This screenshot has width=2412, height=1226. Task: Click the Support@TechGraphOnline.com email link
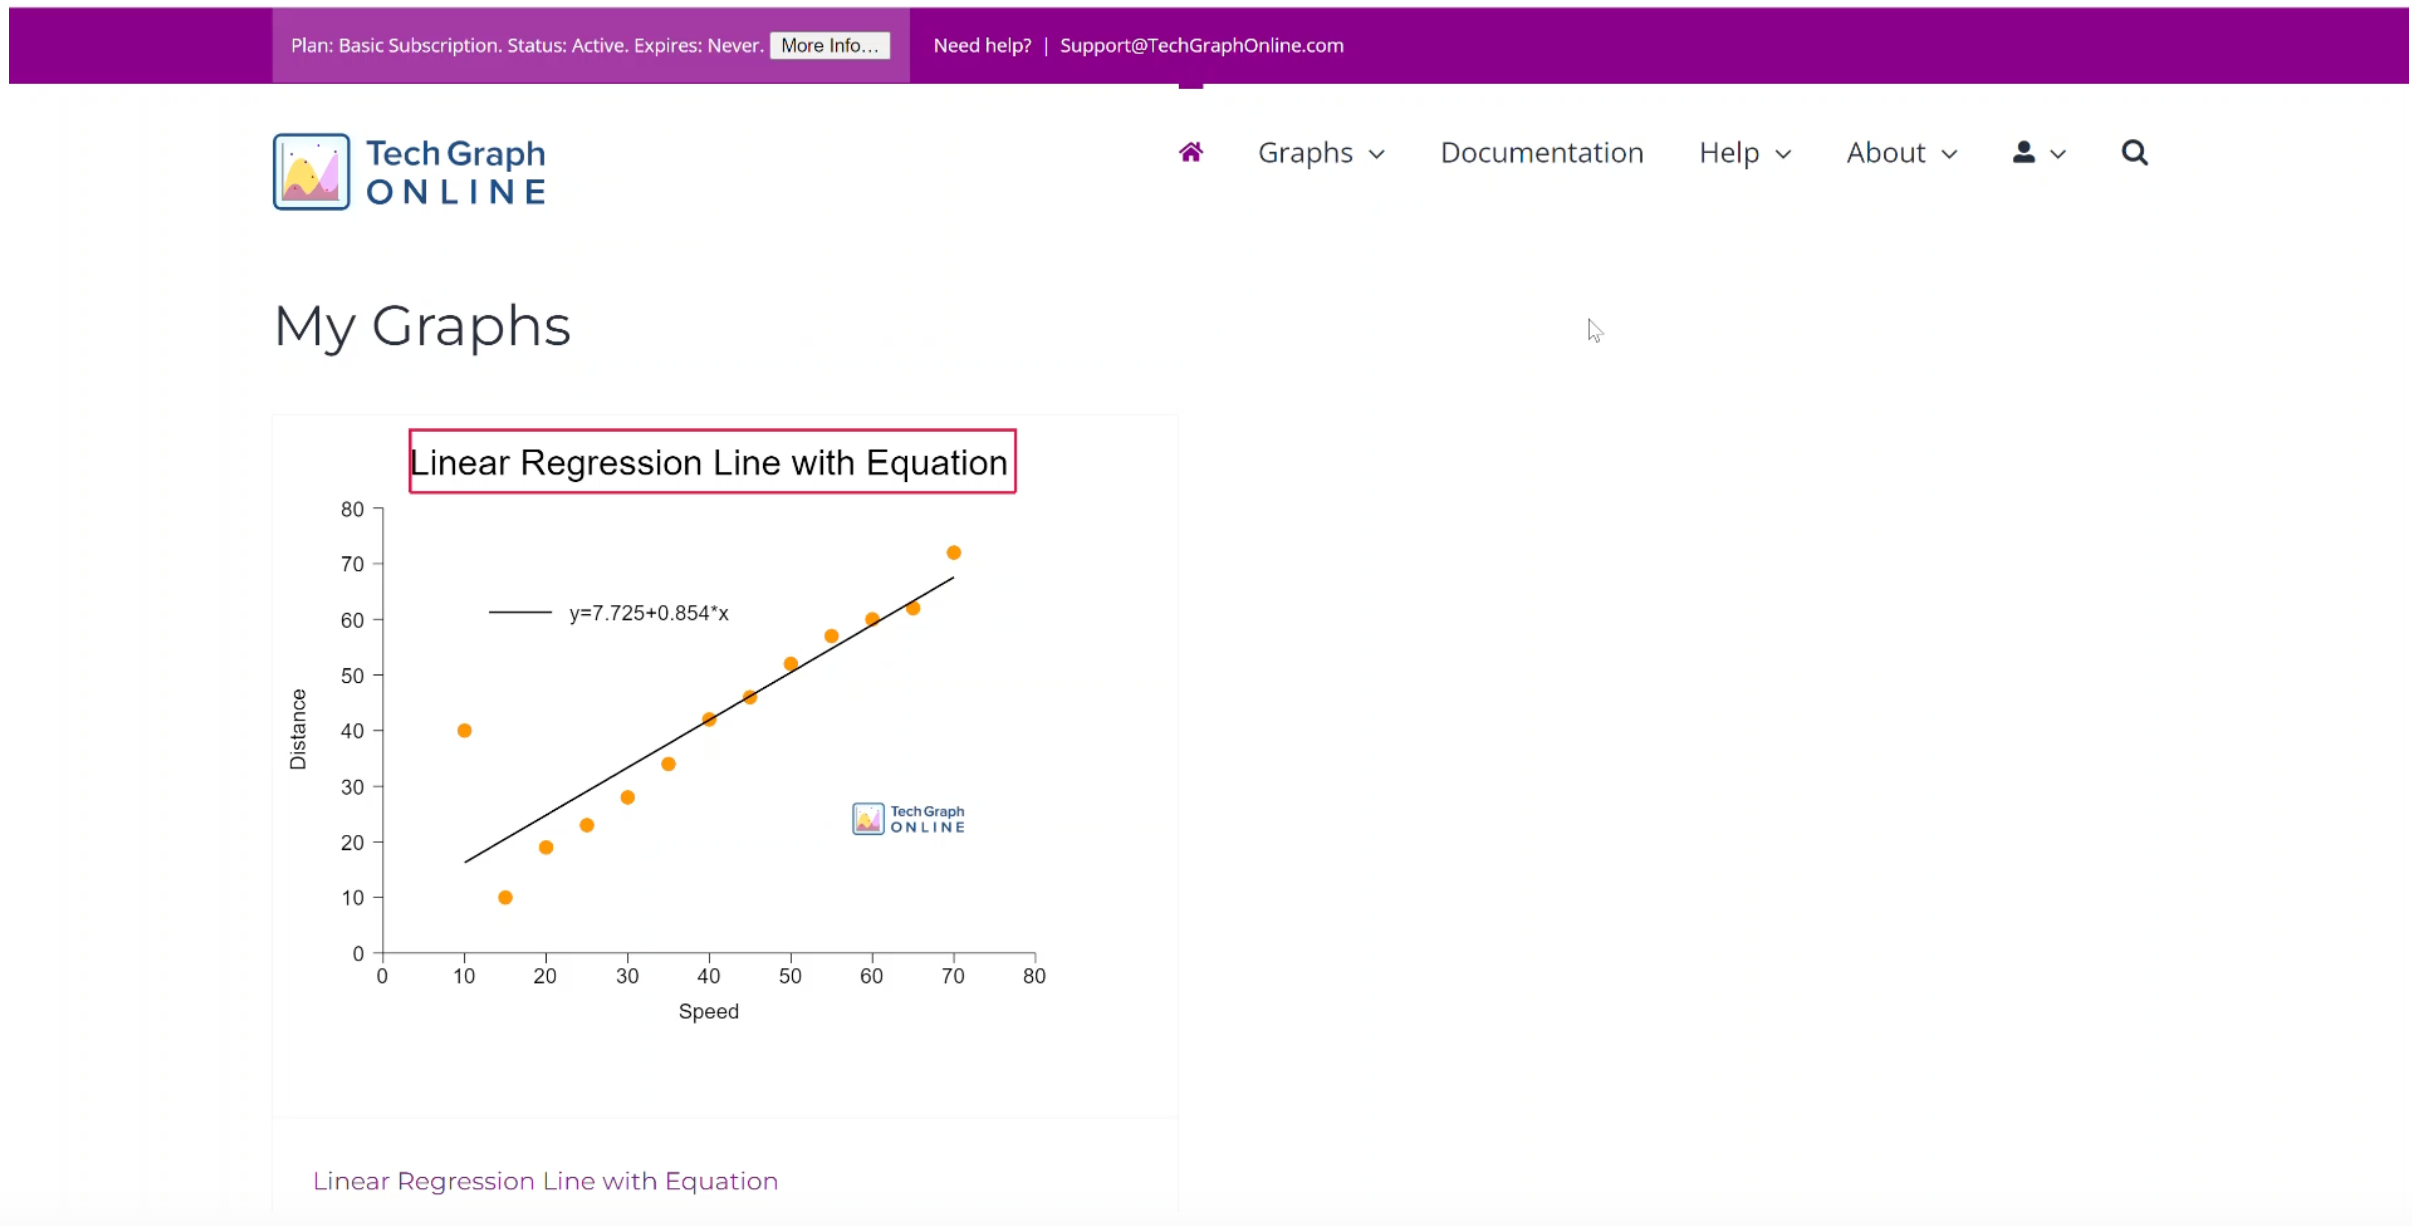click(x=1201, y=45)
